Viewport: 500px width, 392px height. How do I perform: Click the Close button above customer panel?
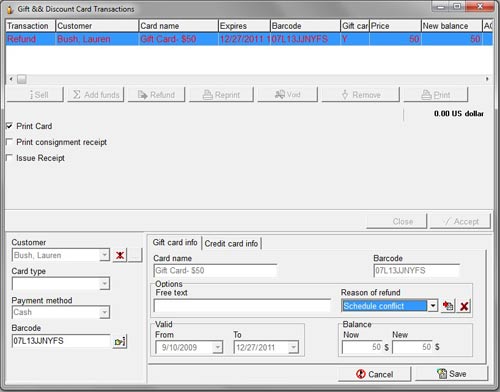pos(396,221)
